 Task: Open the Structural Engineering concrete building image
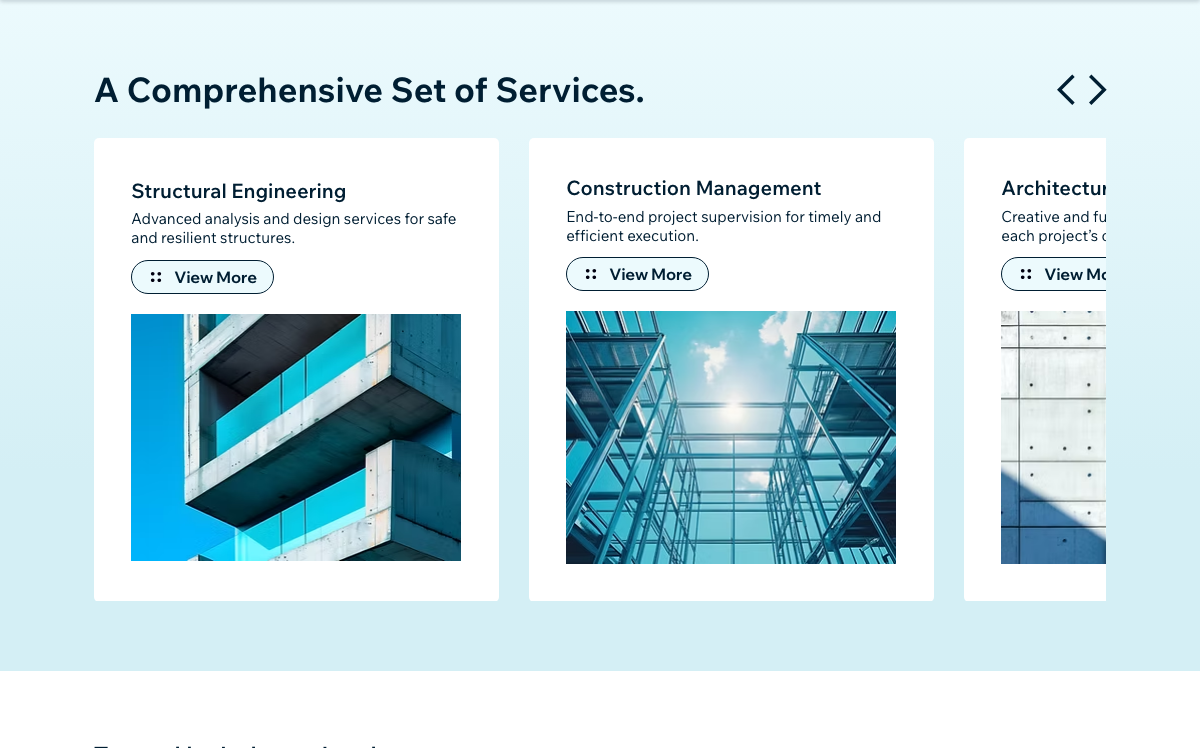tap(296, 437)
